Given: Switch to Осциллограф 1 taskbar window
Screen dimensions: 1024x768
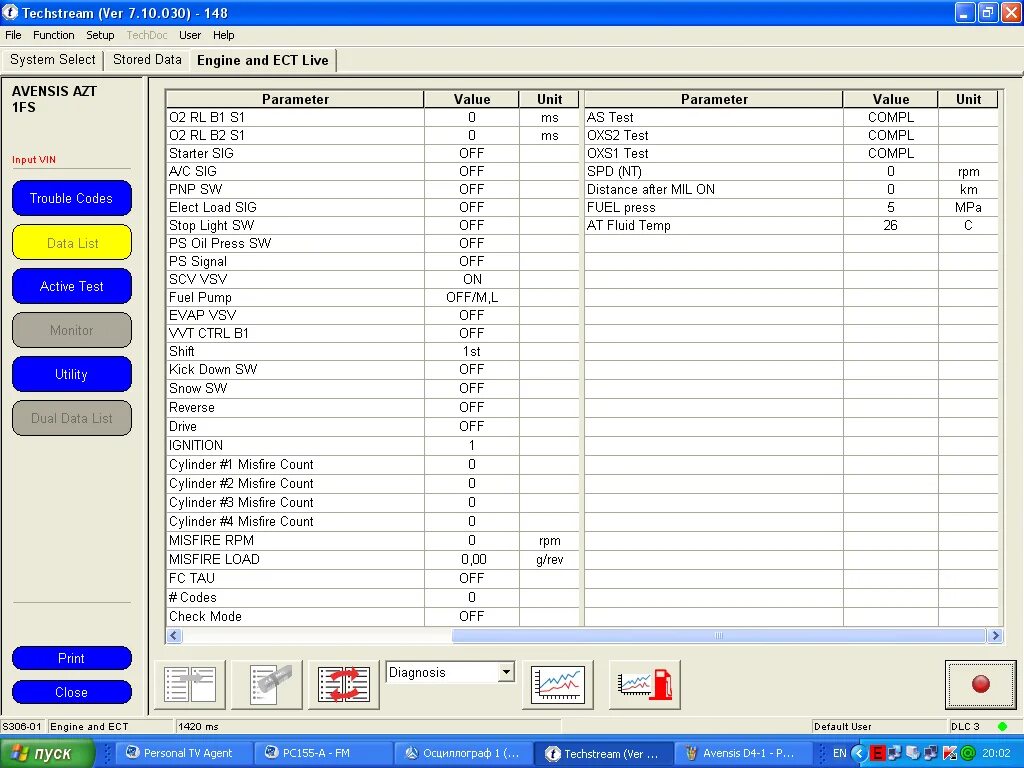Looking at the screenshot, I should tap(463, 753).
